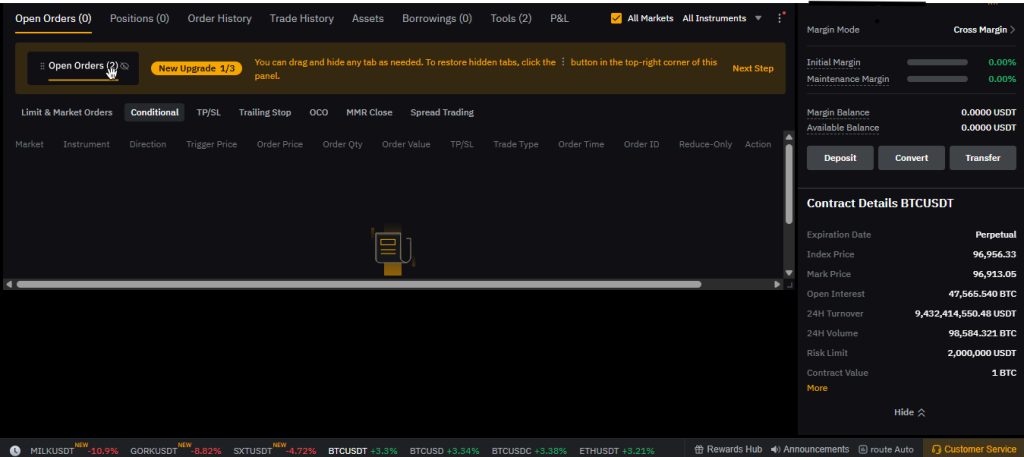Click the Mark Price value 96,913.05
Viewport: 1024px width, 457px height.
(x=994, y=274)
